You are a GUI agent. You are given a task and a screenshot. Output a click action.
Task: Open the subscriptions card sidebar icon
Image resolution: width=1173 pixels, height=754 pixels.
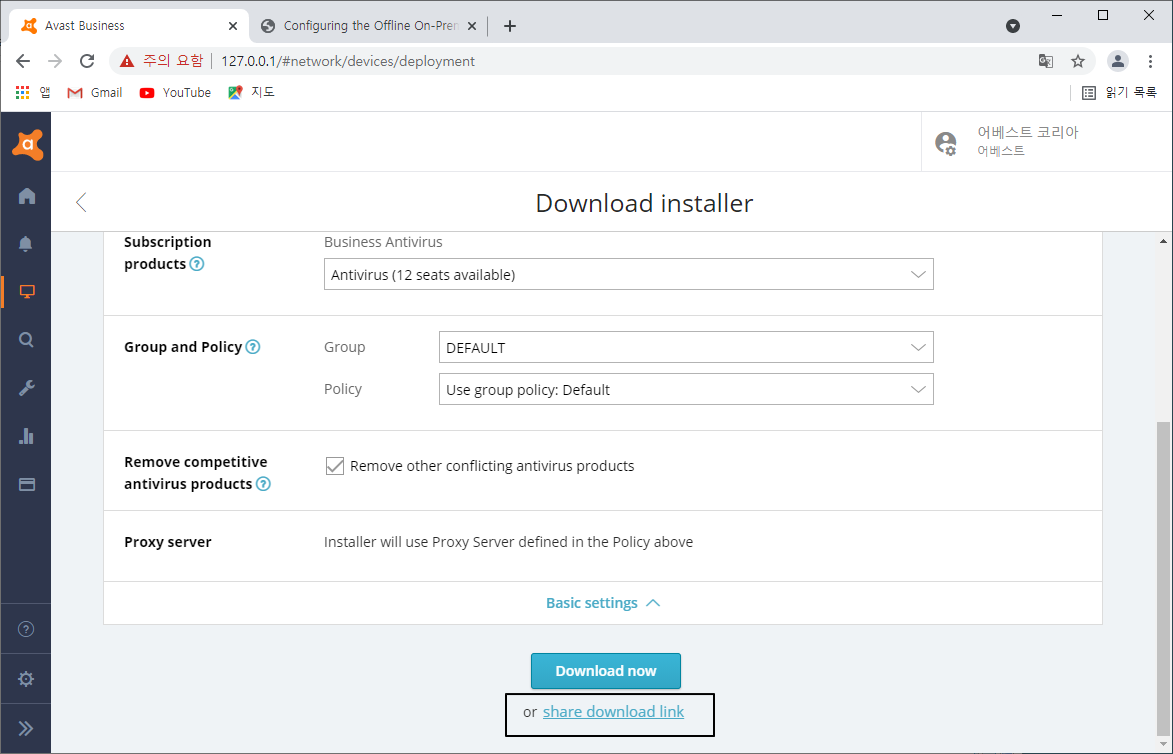click(x=27, y=485)
